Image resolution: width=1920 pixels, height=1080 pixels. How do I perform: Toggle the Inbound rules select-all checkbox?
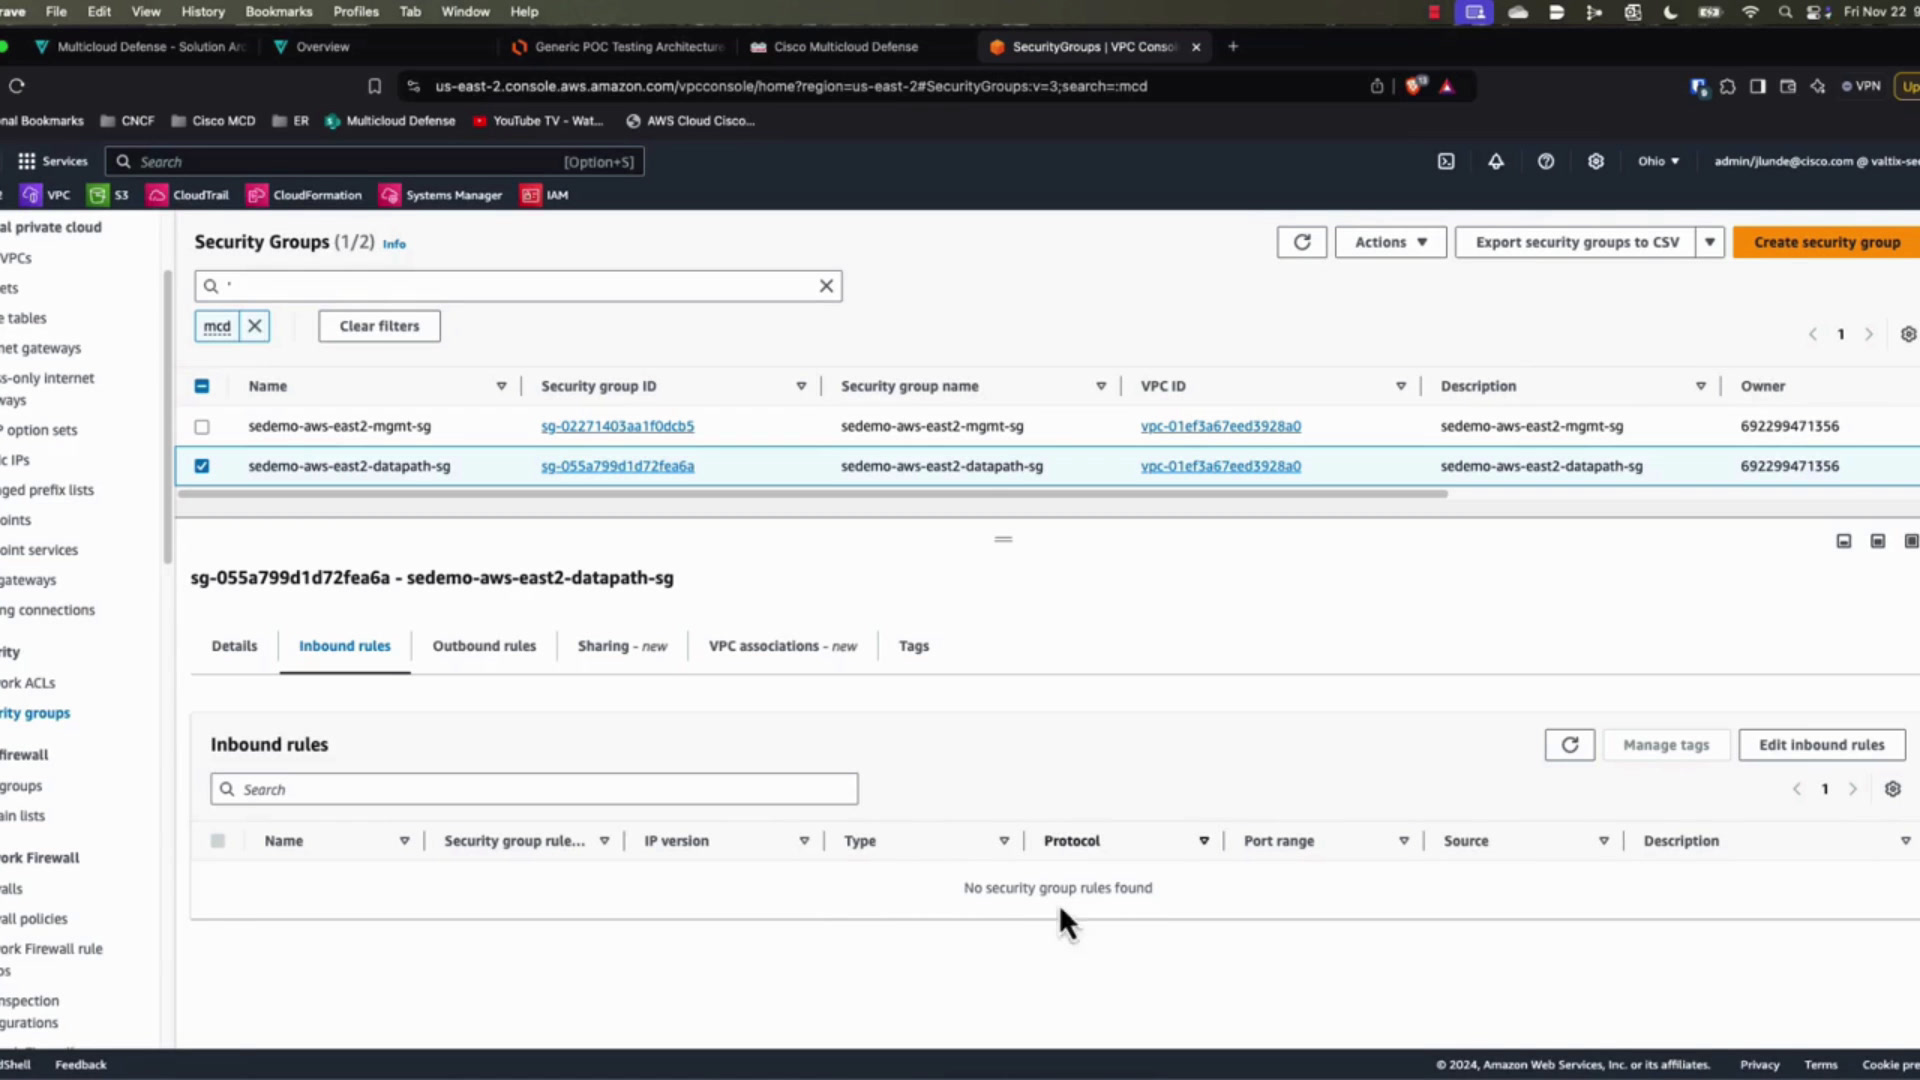tap(218, 841)
